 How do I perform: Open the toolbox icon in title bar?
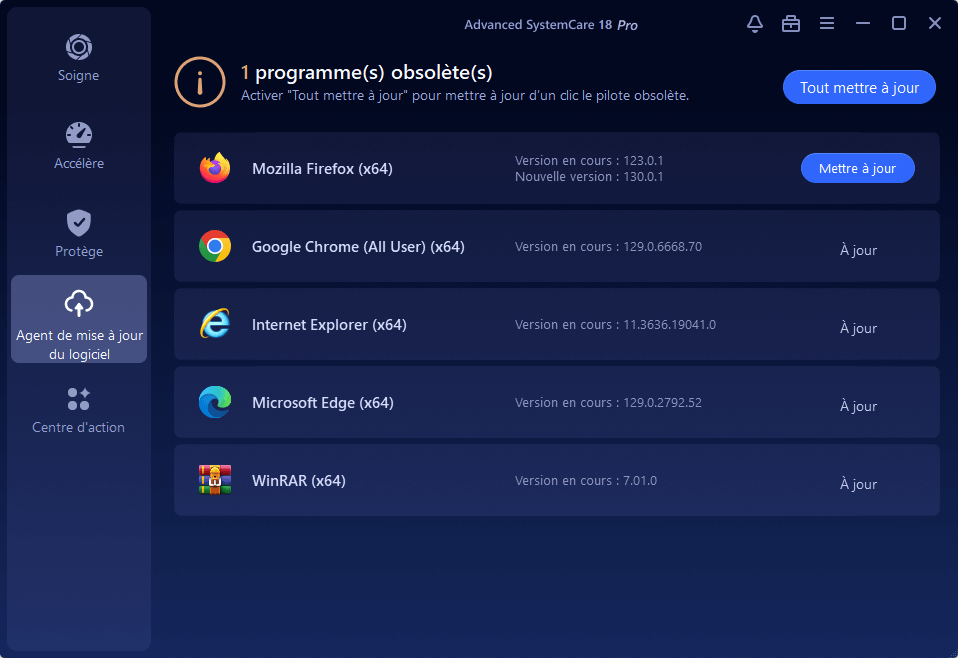pos(791,24)
